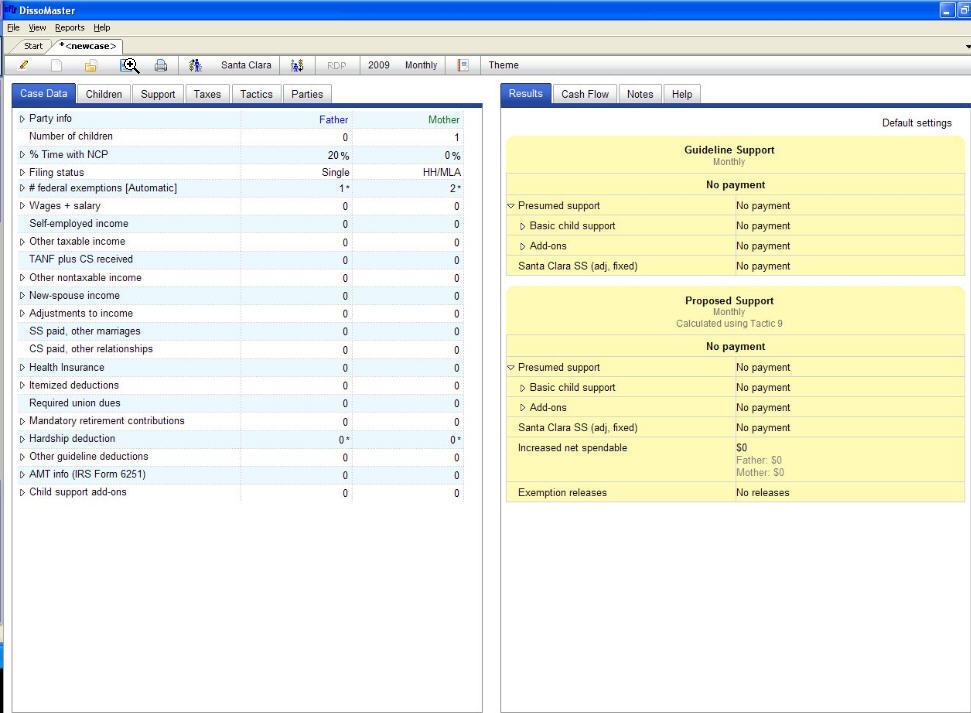971x713 pixels.
Task: Click the people icon left of RDP
Action: [x=297, y=65]
